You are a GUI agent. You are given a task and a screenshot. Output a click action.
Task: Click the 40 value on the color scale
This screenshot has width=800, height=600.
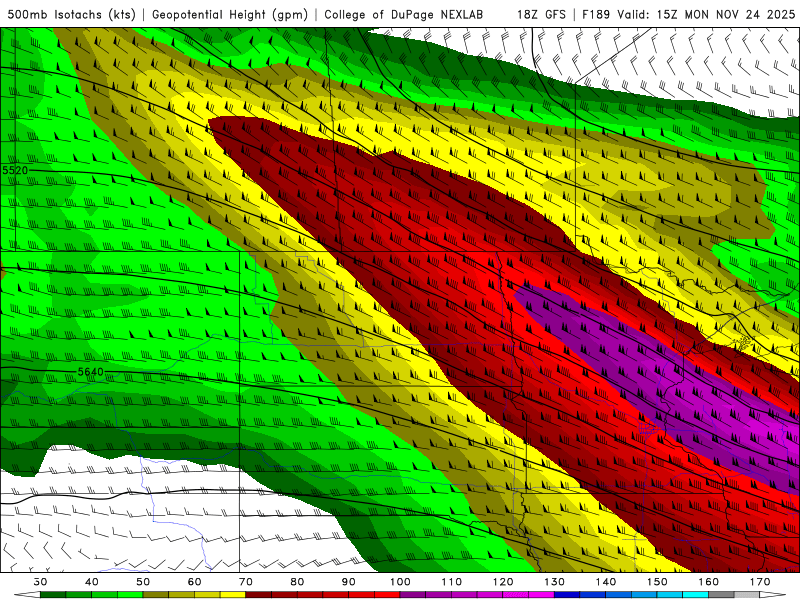pyautogui.click(x=92, y=582)
